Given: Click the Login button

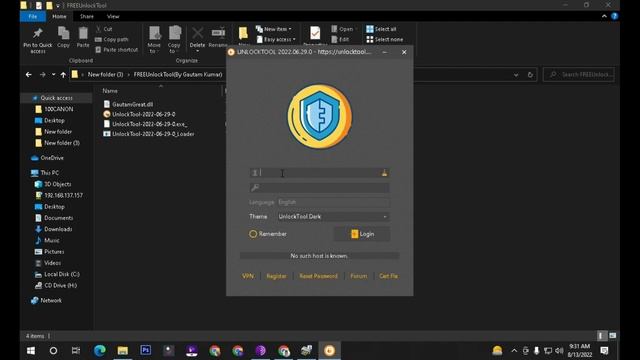Looking at the screenshot, I should (x=362, y=234).
